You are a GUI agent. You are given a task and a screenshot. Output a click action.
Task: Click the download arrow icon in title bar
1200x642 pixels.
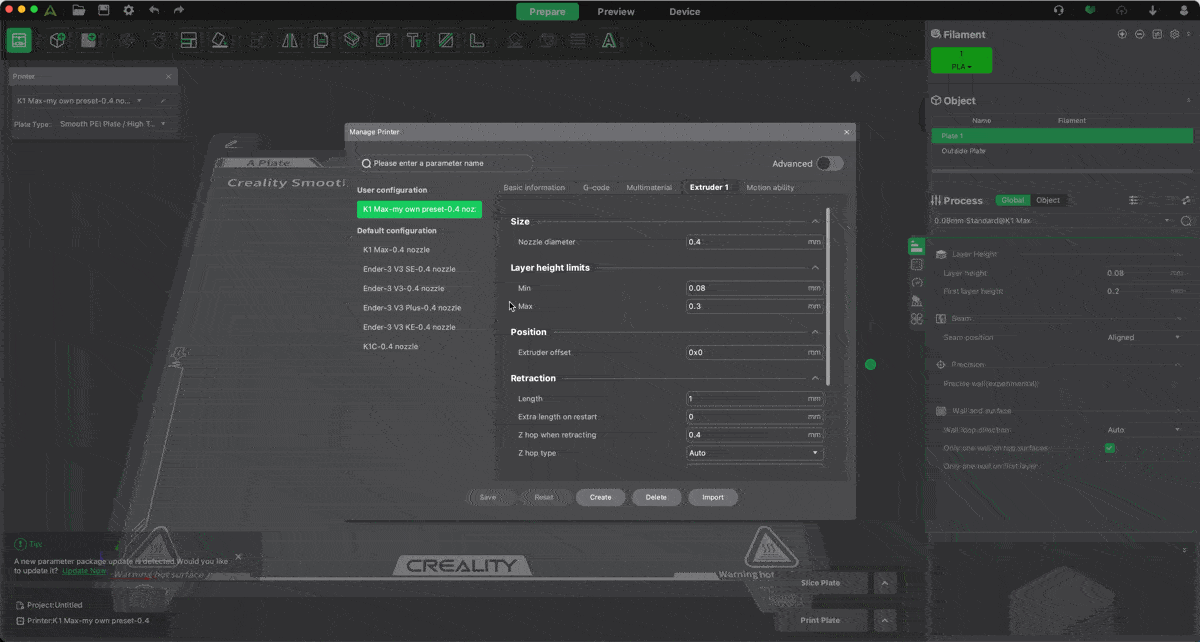click(1153, 10)
